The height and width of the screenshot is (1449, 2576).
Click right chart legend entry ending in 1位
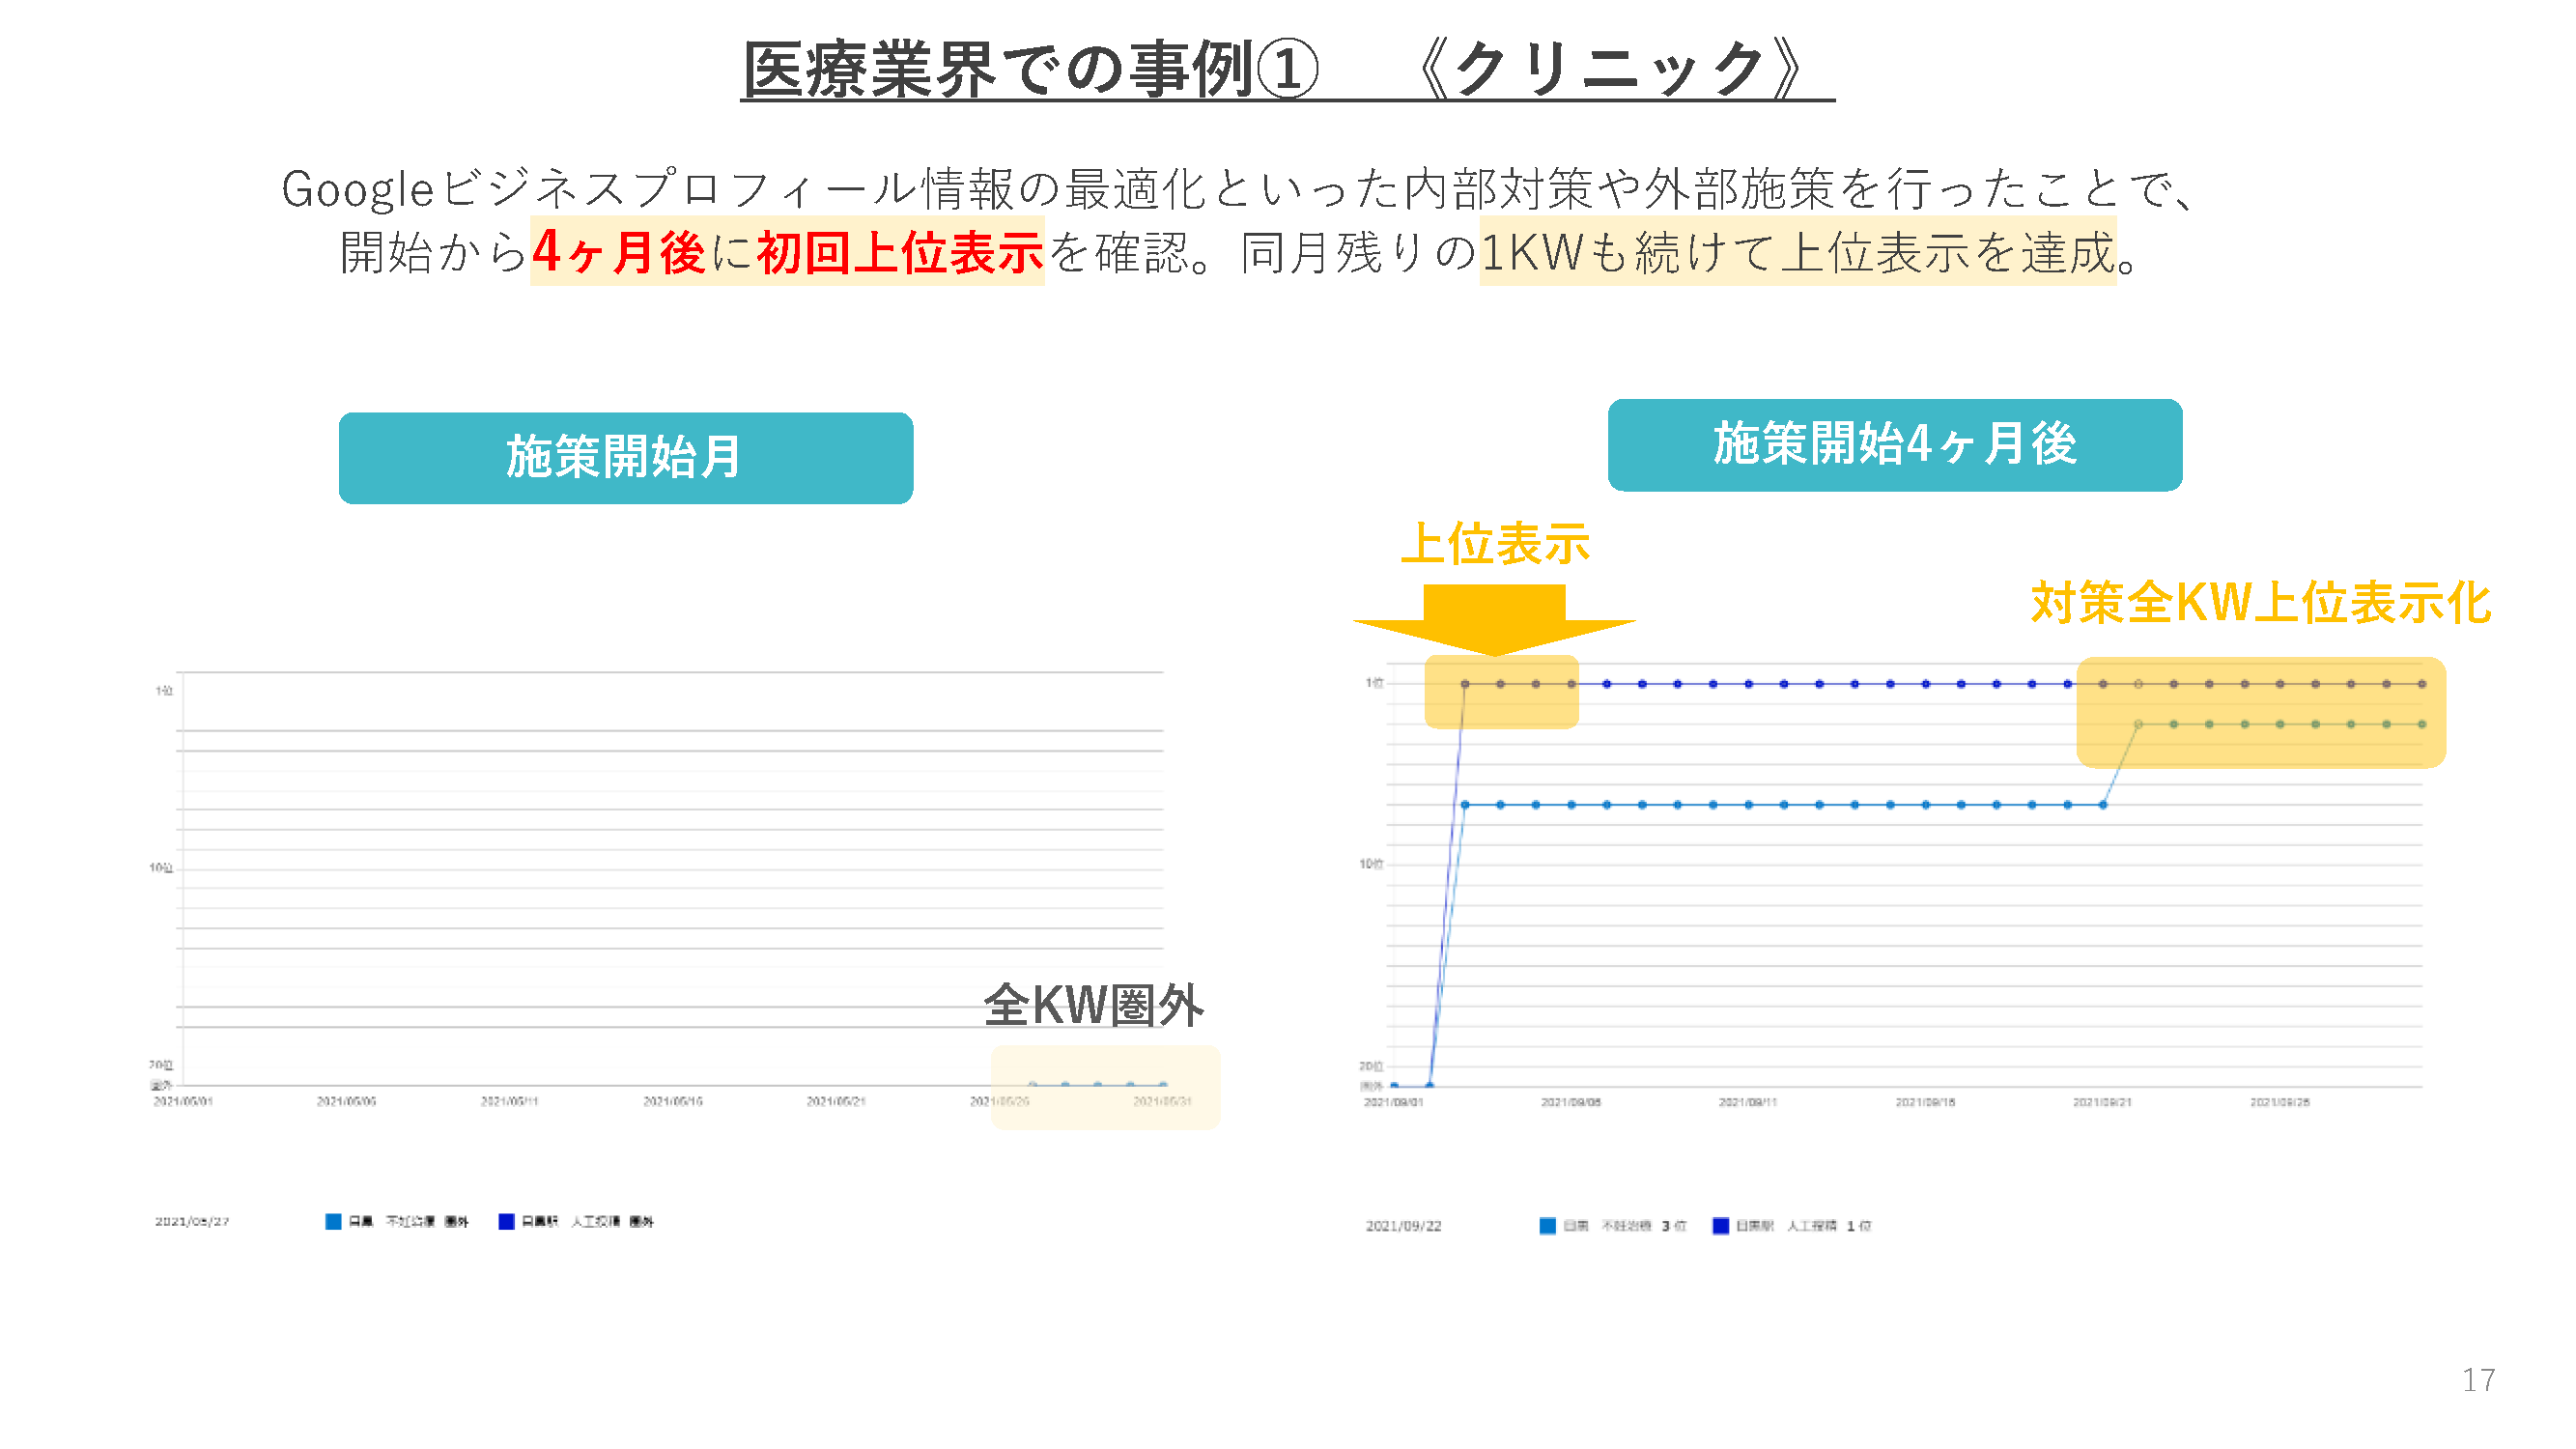coord(1791,1226)
